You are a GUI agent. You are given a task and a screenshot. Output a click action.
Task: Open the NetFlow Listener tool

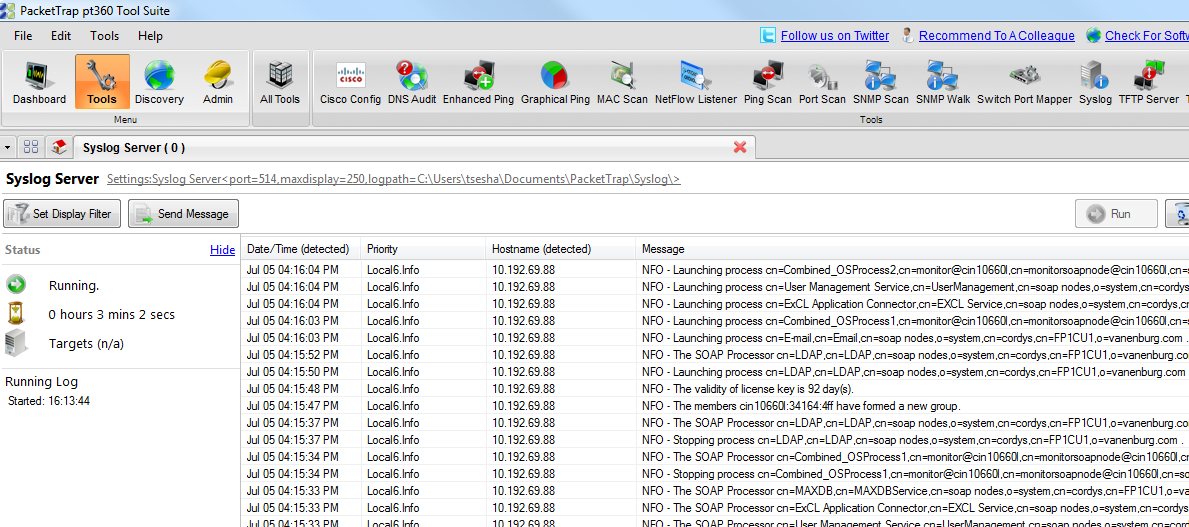coord(695,82)
